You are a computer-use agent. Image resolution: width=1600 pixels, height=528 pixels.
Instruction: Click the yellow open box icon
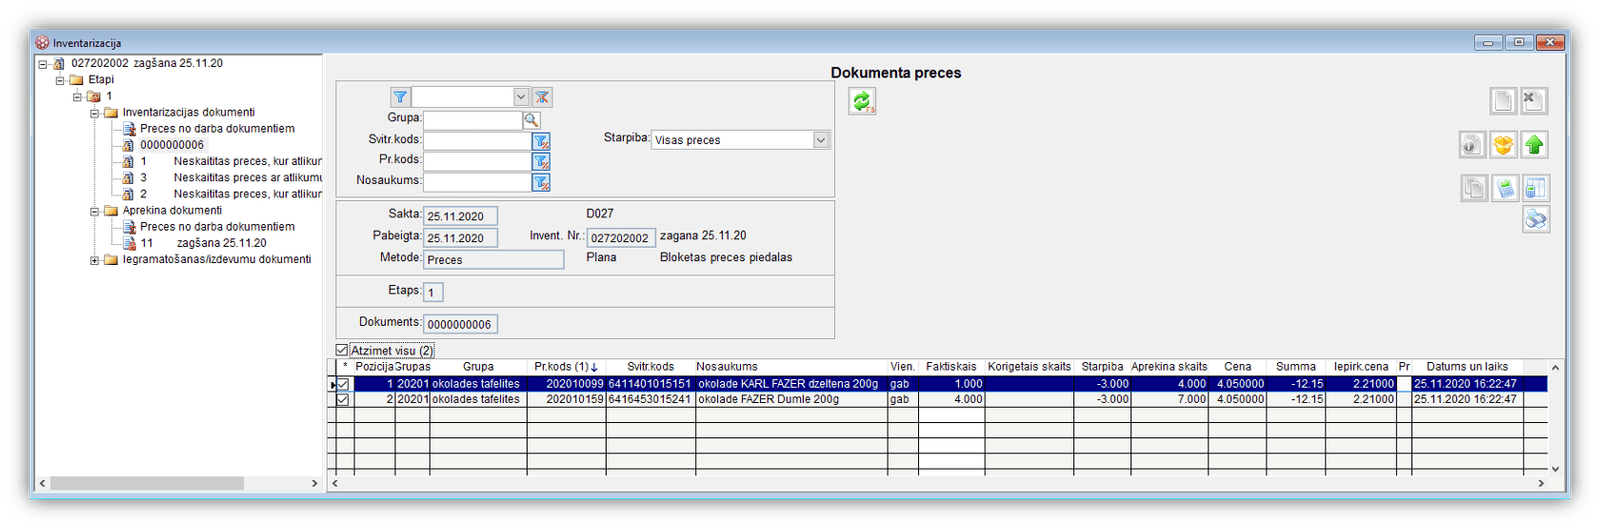click(1502, 145)
